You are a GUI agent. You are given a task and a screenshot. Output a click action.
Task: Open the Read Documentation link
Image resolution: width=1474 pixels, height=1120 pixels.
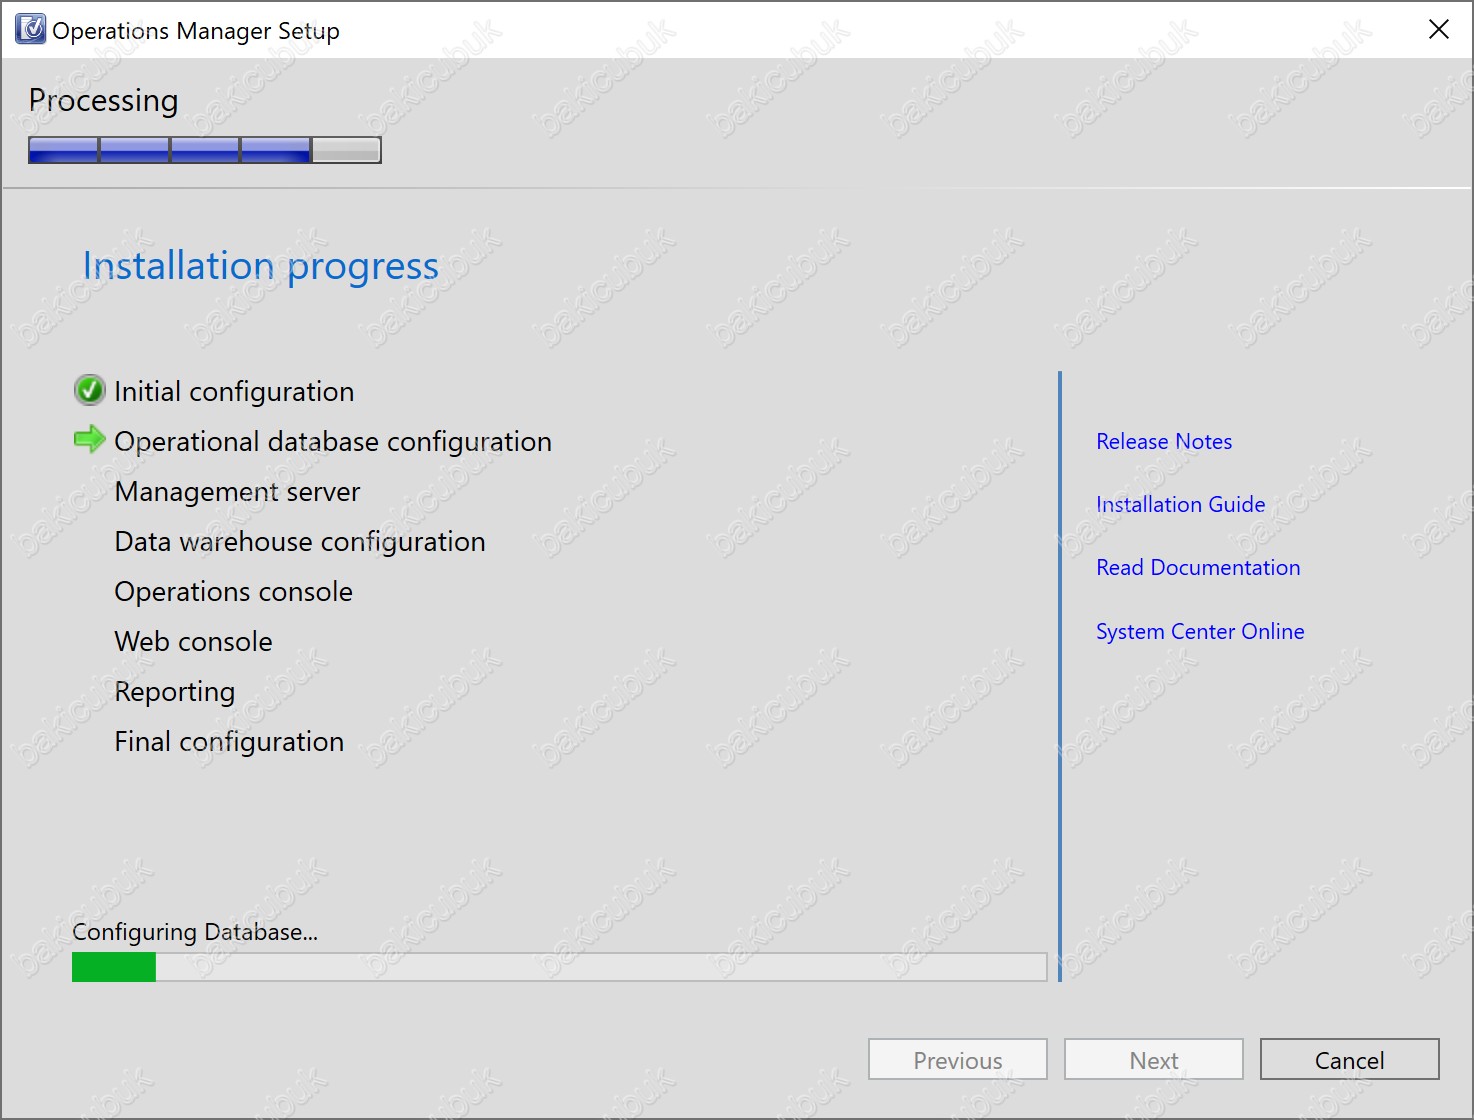[1198, 567]
